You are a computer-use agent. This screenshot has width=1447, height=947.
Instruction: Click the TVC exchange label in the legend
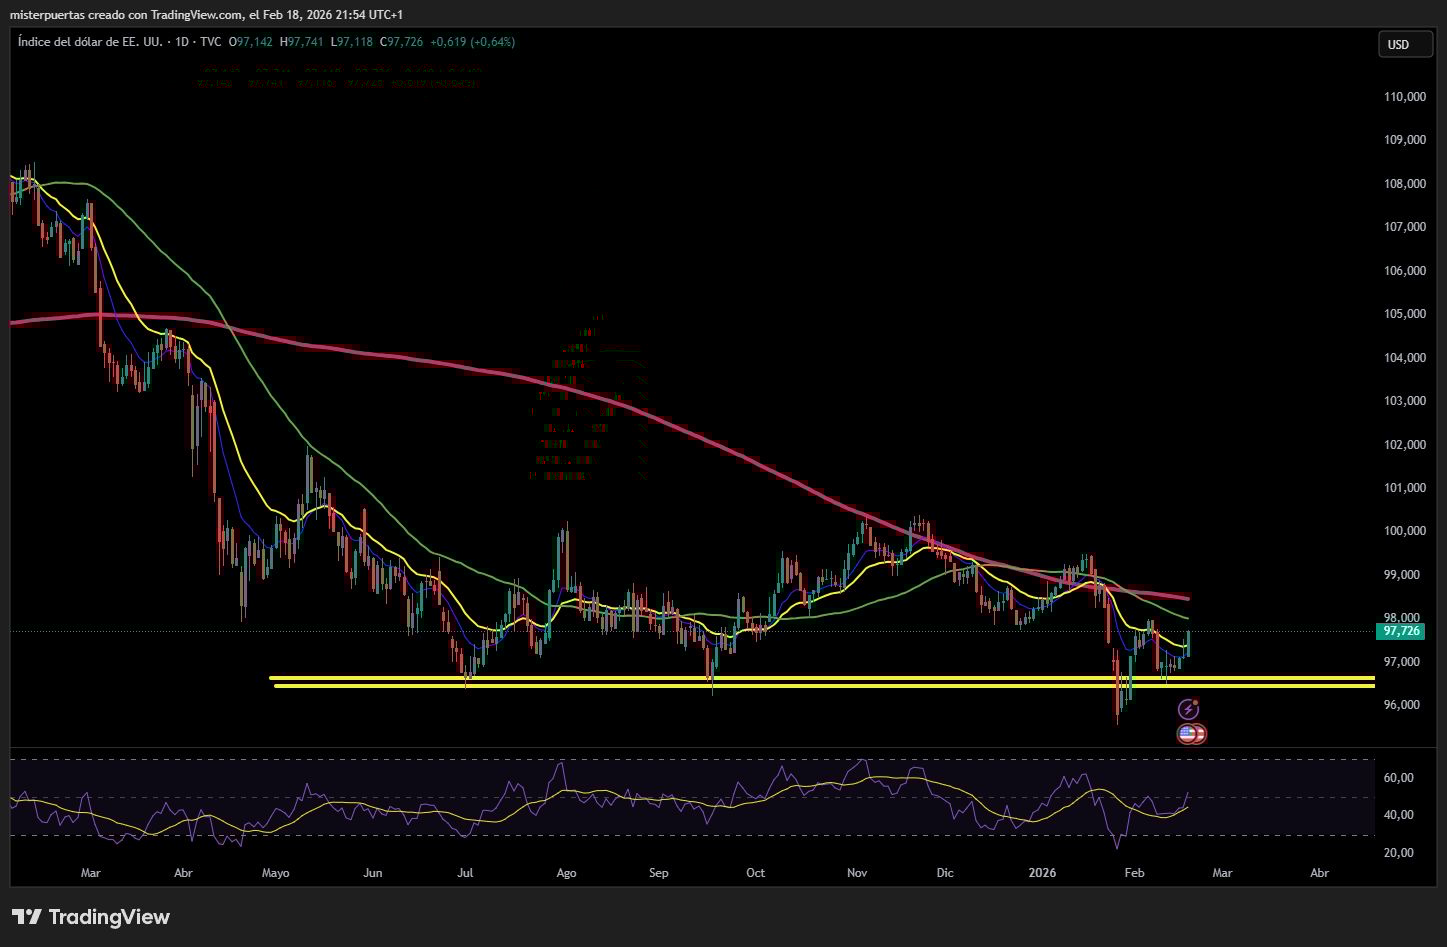pos(210,42)
